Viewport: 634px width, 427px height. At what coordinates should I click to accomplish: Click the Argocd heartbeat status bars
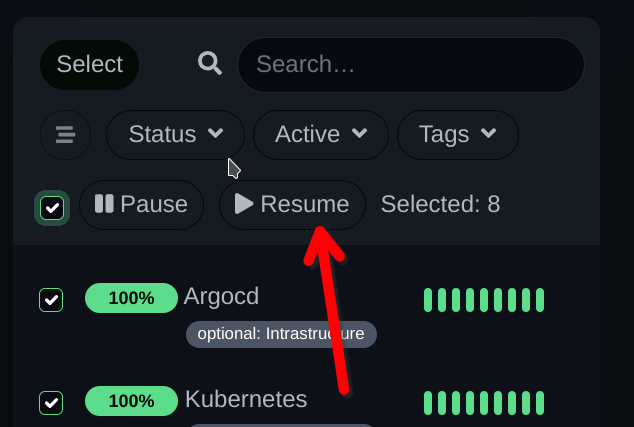click(484, 300)
